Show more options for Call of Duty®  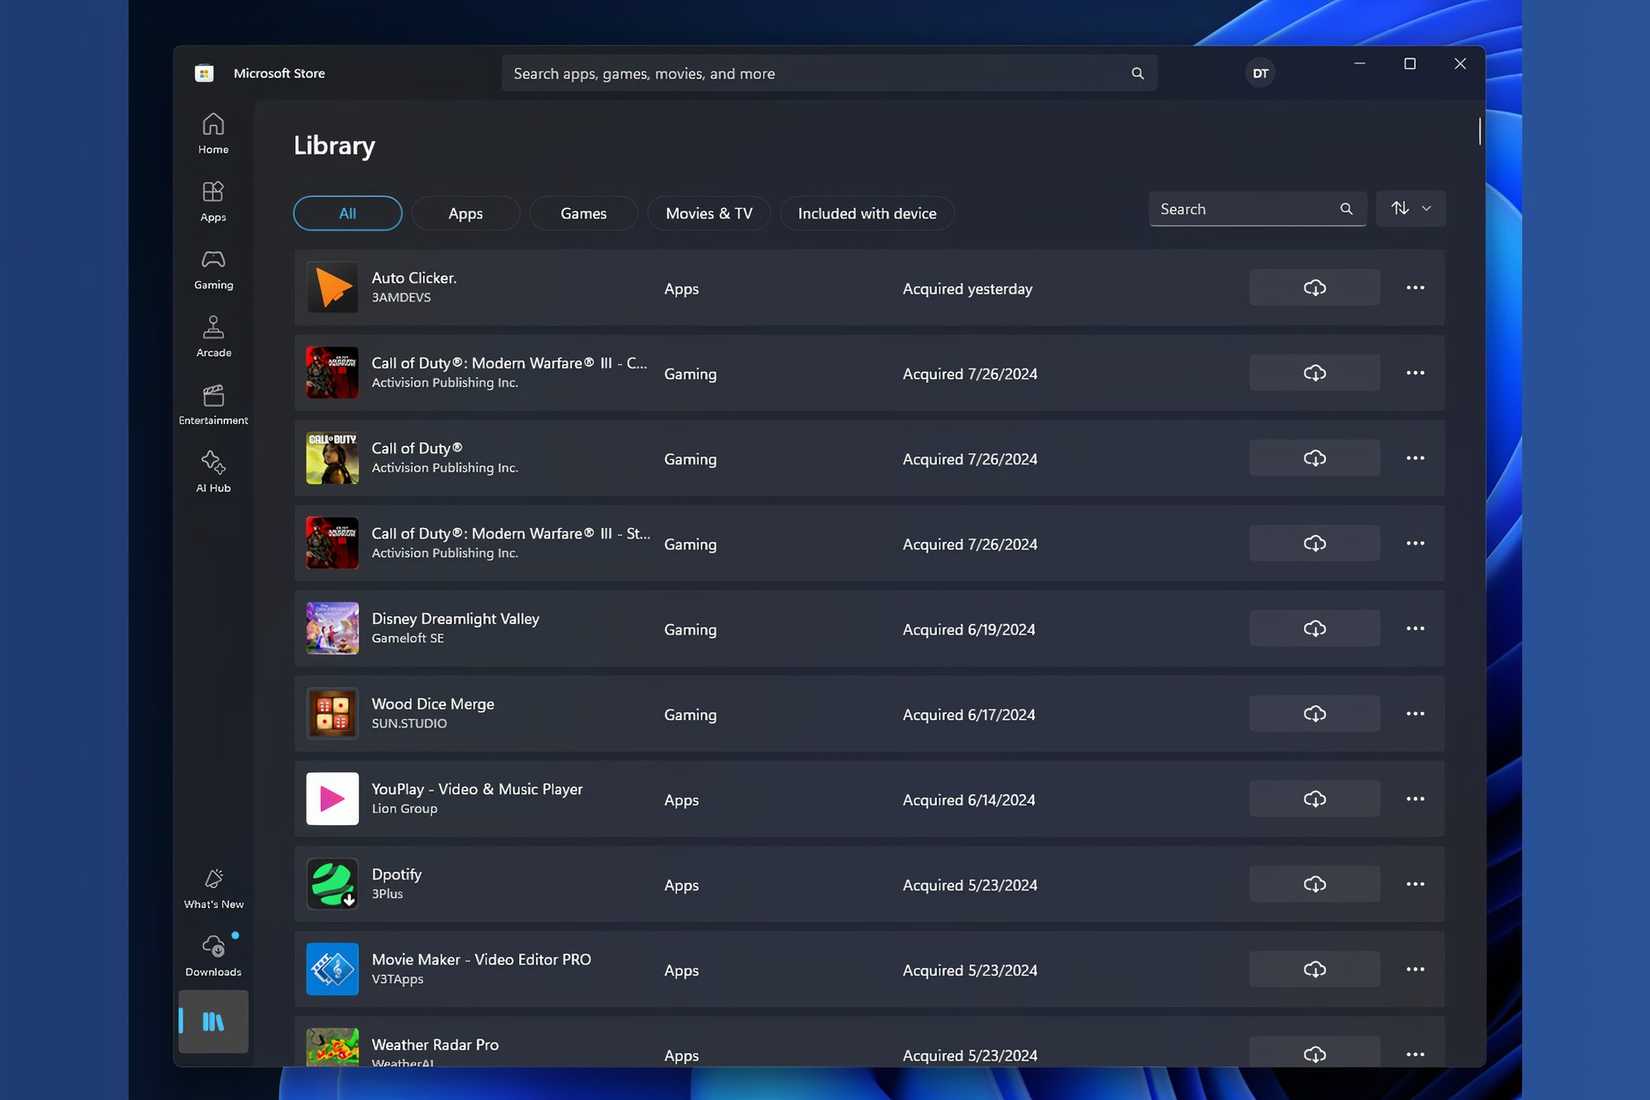(x=1415, y=458)
